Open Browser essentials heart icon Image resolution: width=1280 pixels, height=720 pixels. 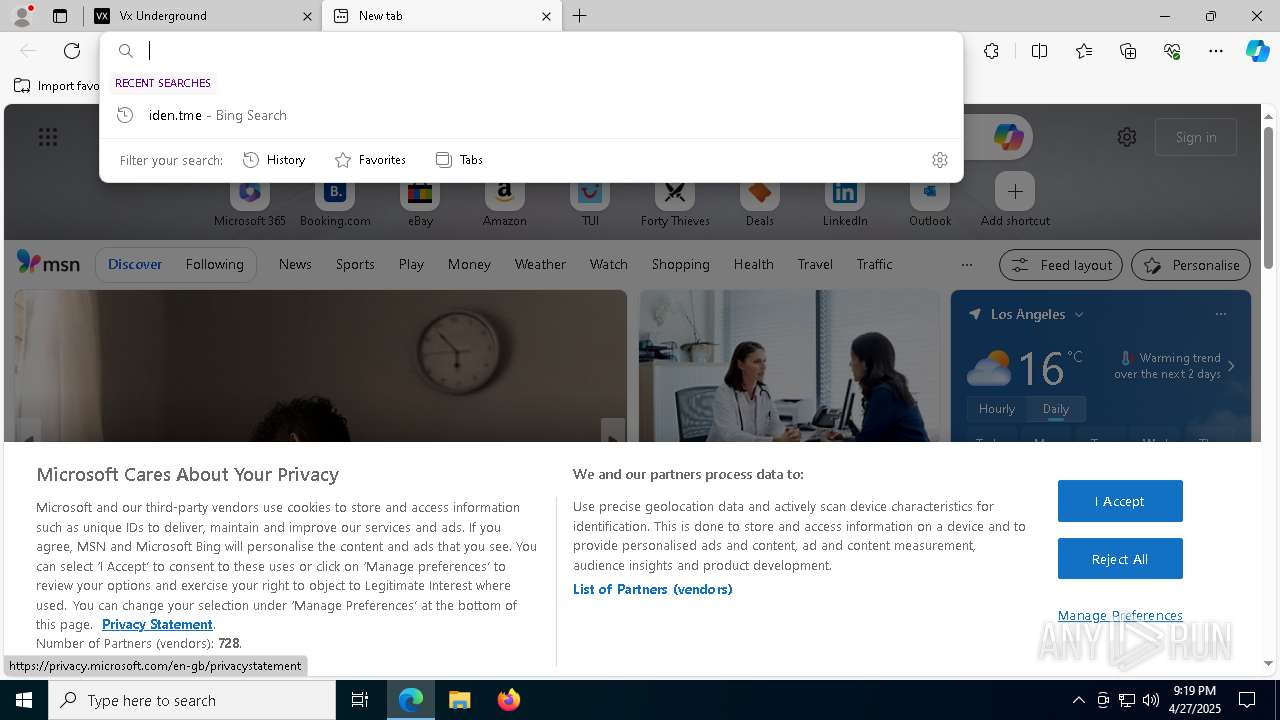point(1172,51)
